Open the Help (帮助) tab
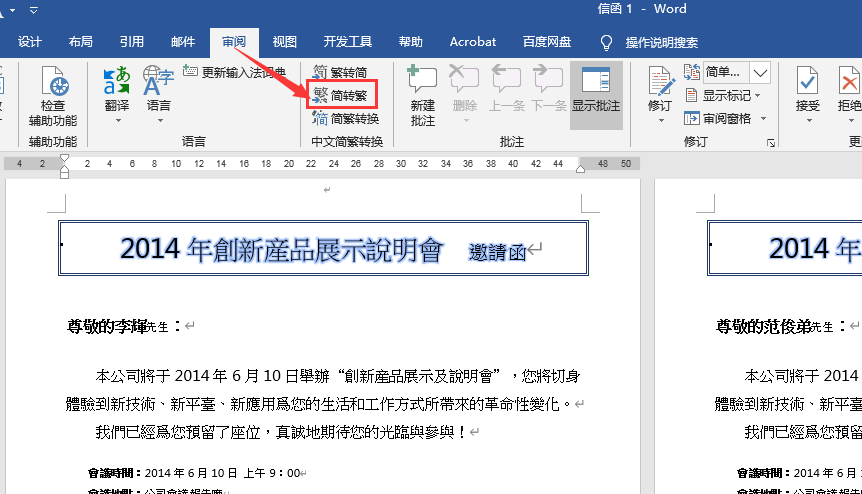This screenshot has height=494, width=862. click(411, 42)
